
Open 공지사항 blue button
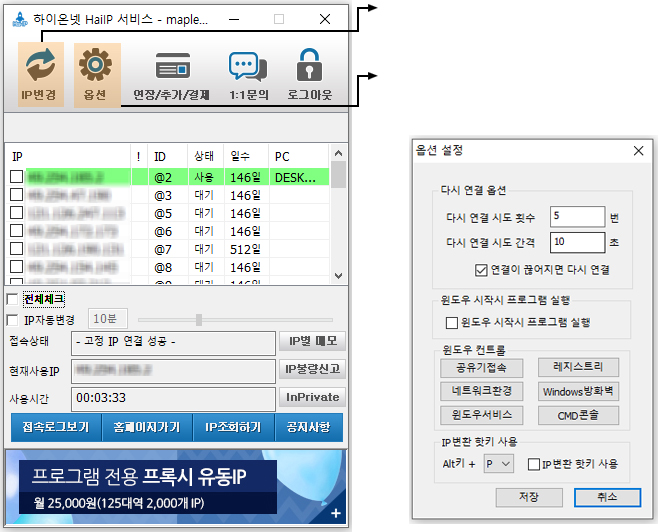[x=309, y=427]
